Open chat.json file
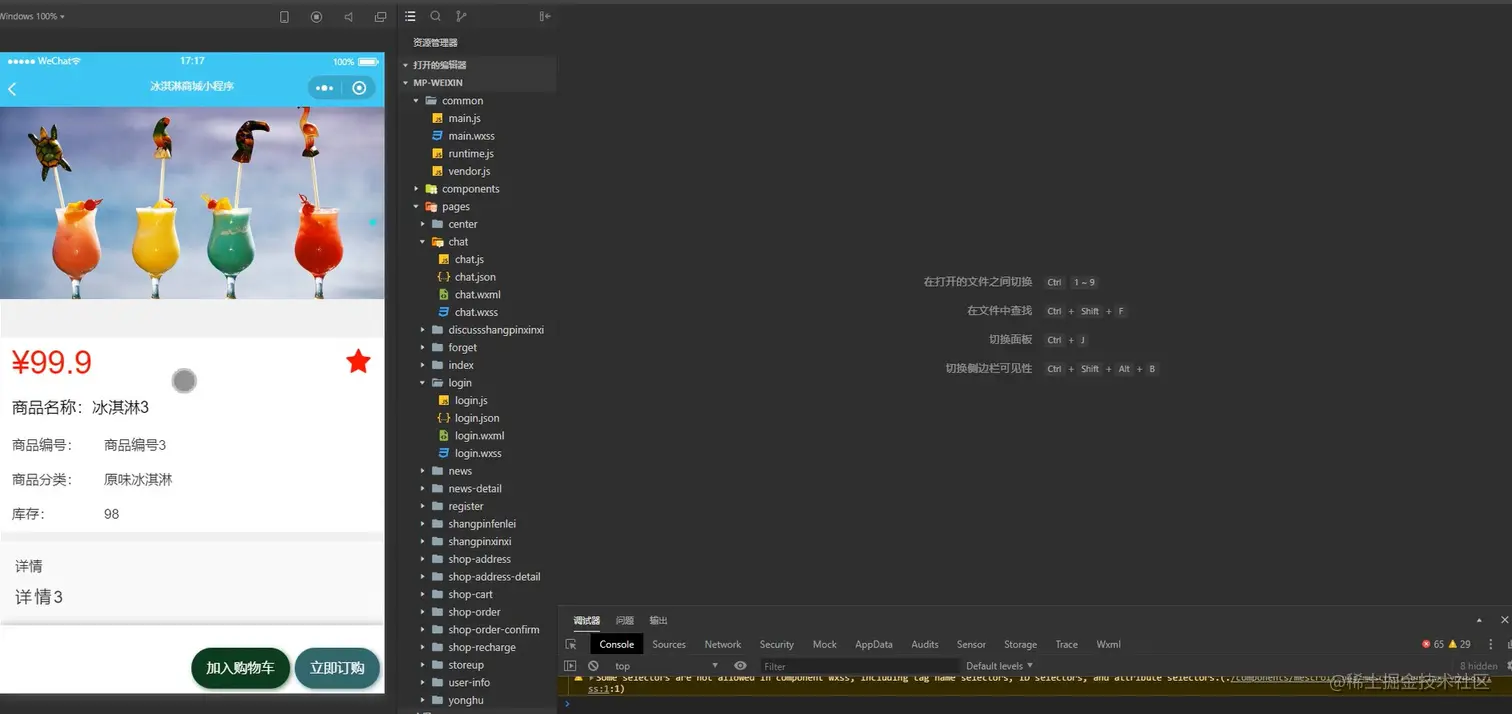Viewport: 1512px width, 714px height. point(475,277)
